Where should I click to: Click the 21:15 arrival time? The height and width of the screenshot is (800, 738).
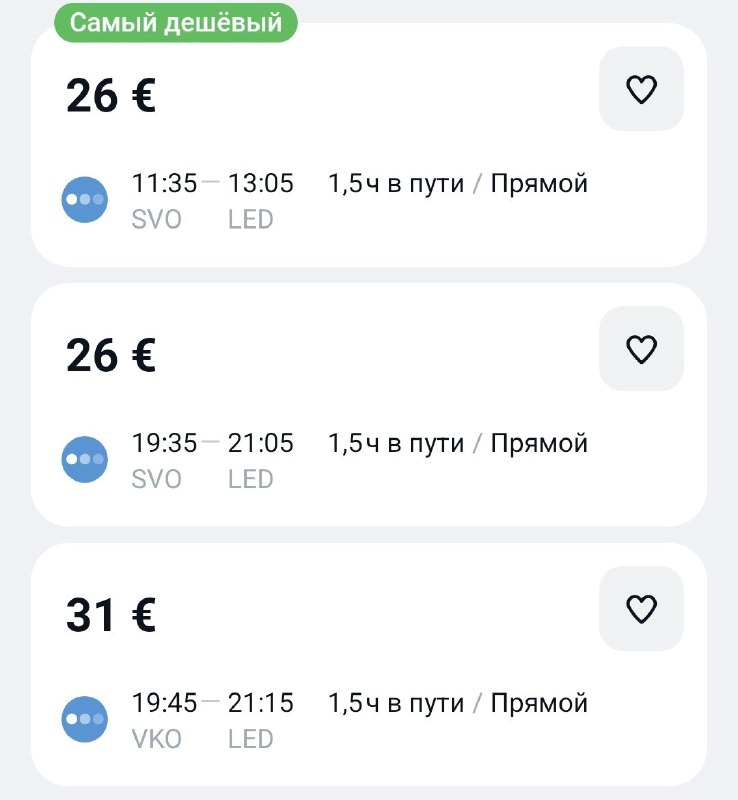pyautogui.click(x=261, y=703)
